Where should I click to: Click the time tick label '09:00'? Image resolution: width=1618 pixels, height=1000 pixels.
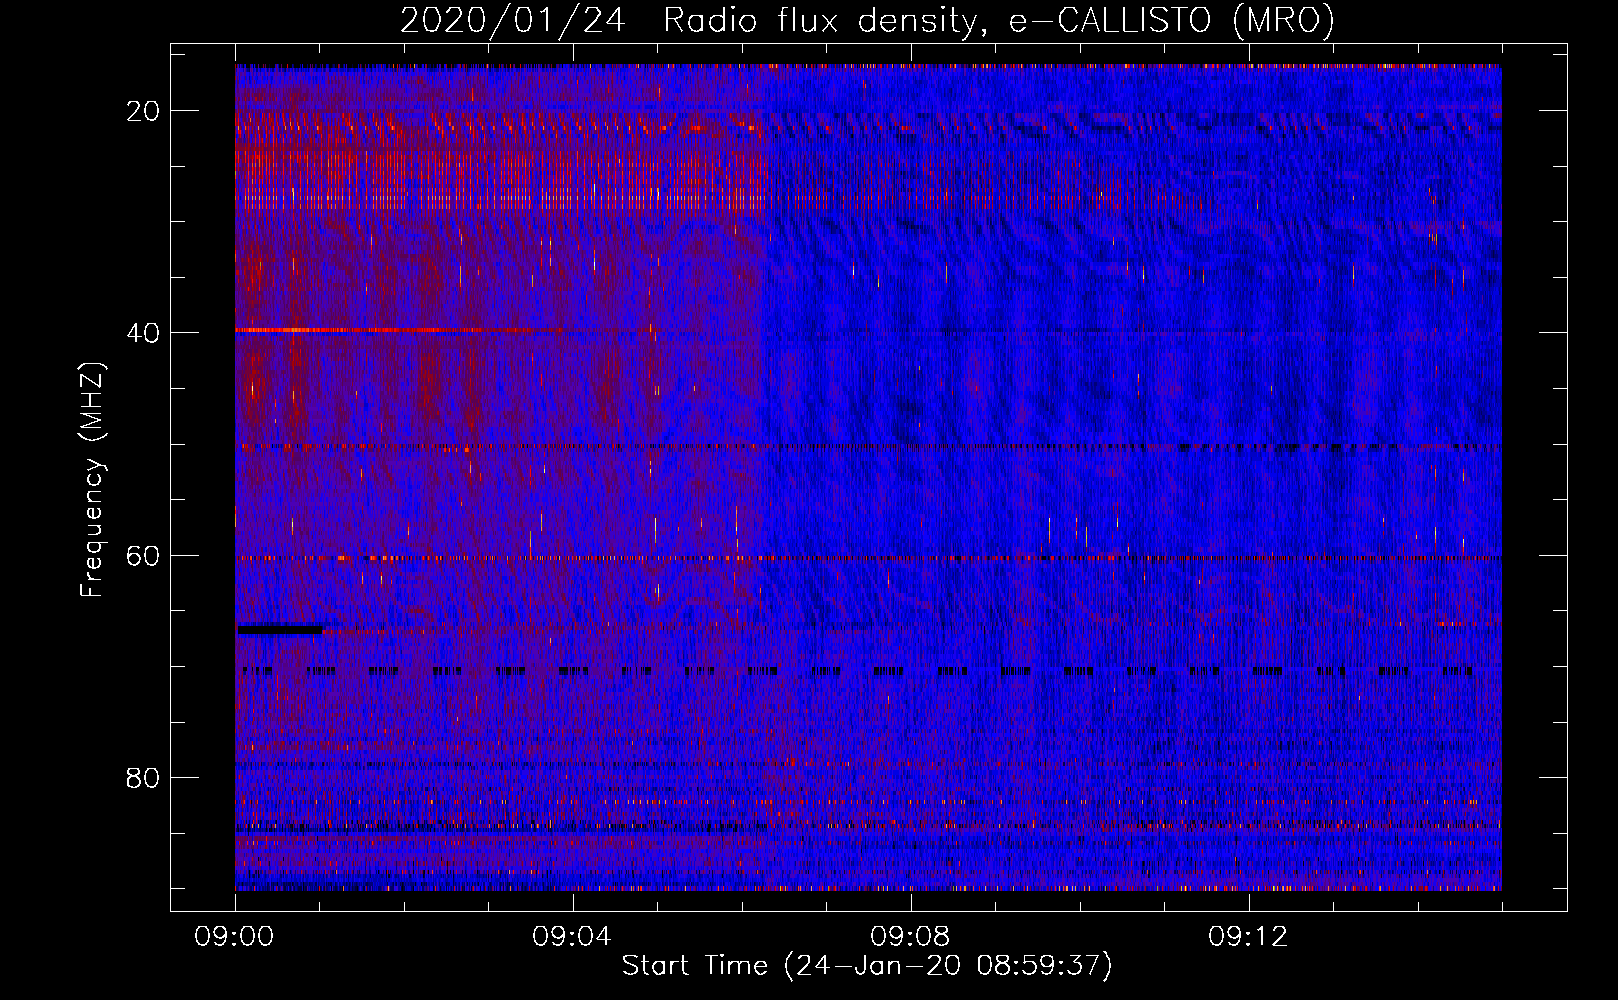tap(235, 937)
